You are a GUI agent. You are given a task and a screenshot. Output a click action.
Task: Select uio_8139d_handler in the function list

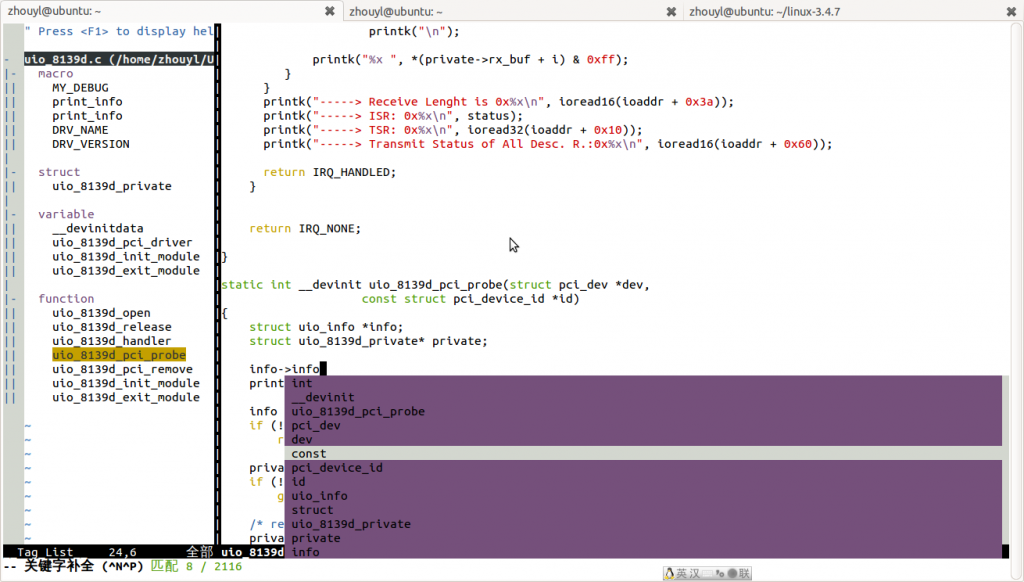tap(111, 341)
